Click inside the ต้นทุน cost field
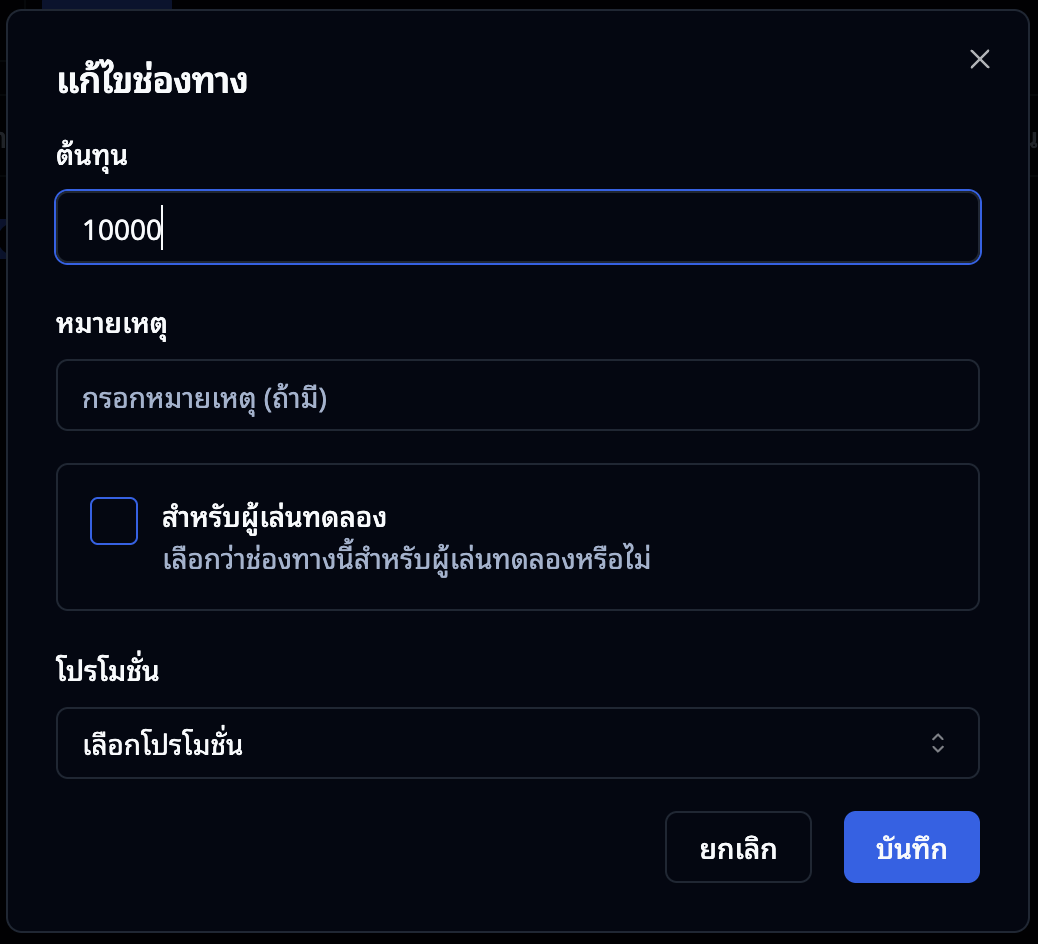This screenshot has height=944, width=1038. click(518, 227)
